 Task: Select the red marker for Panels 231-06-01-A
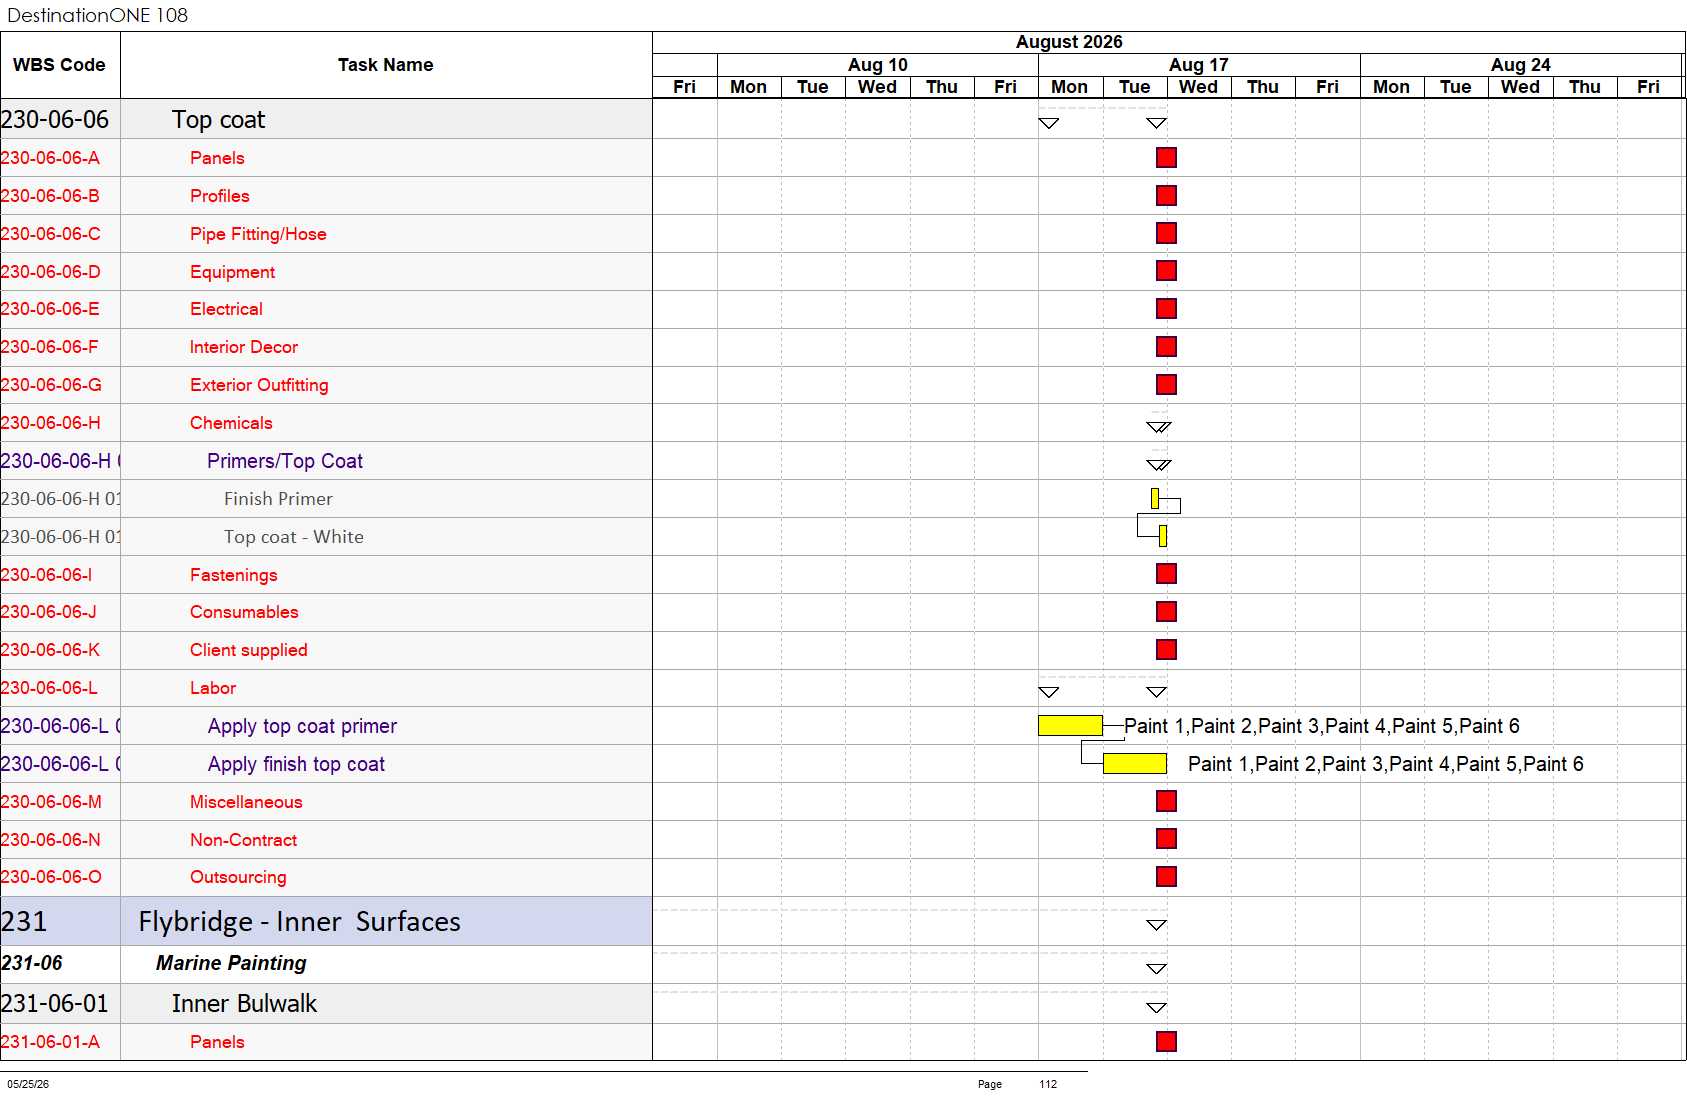click(1166, 1042)
